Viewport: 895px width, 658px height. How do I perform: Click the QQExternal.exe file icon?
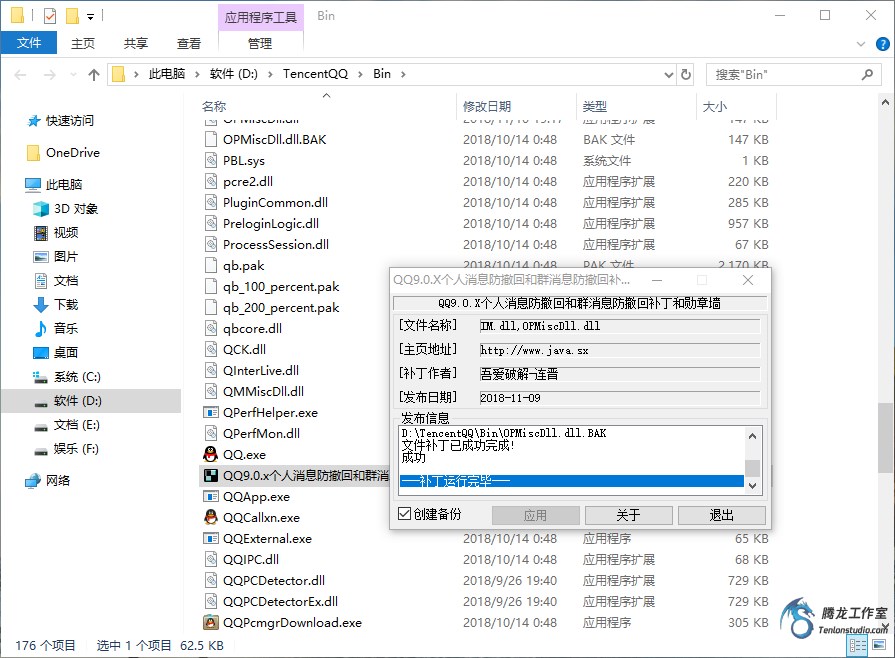click(211, 538)
